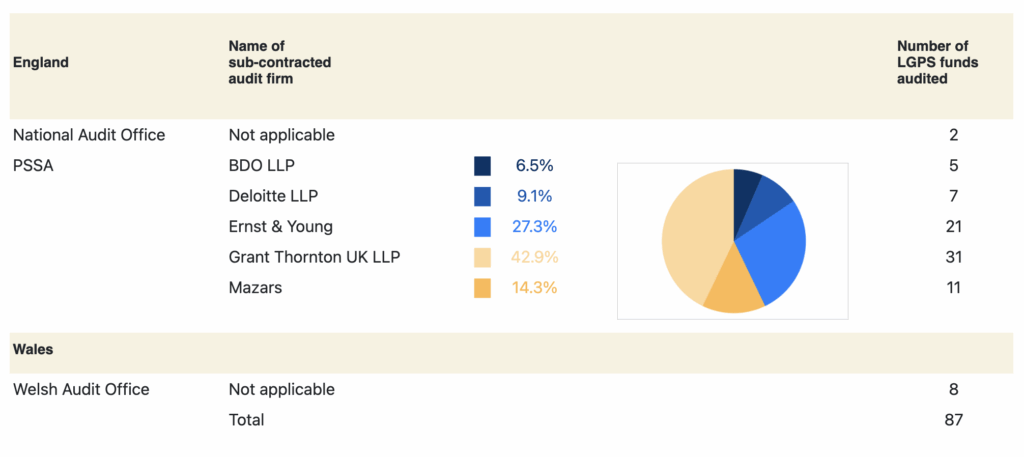Click the 'Name of sub-contracted audit firm' header
This screenshot has height=457, width=1024.
point(280,62)
